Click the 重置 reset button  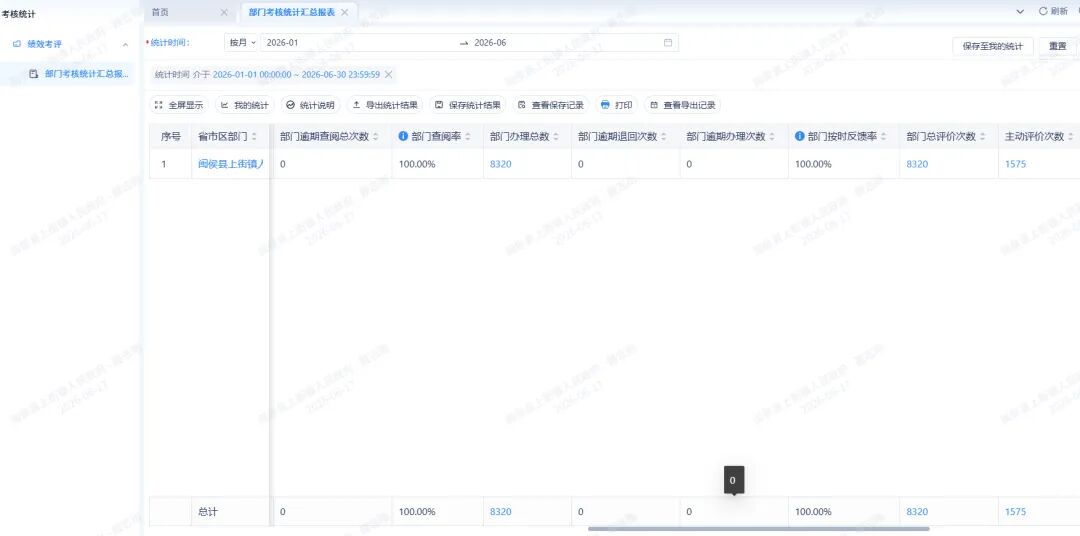[x=1057, y=46]
